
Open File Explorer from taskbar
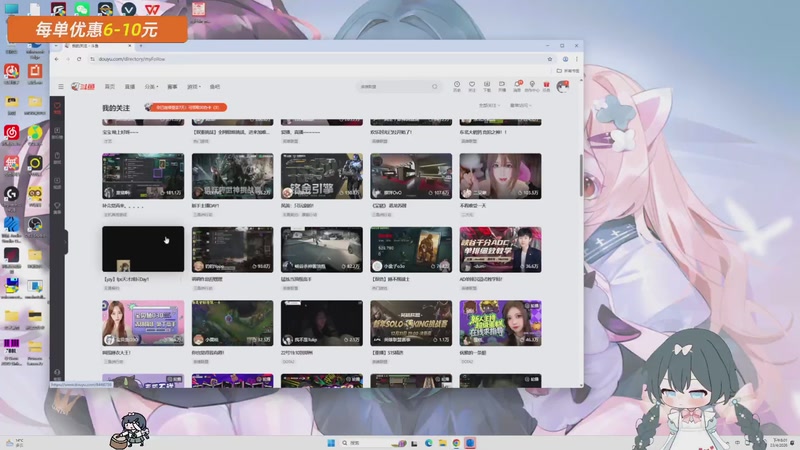click(x=442, y=442)
